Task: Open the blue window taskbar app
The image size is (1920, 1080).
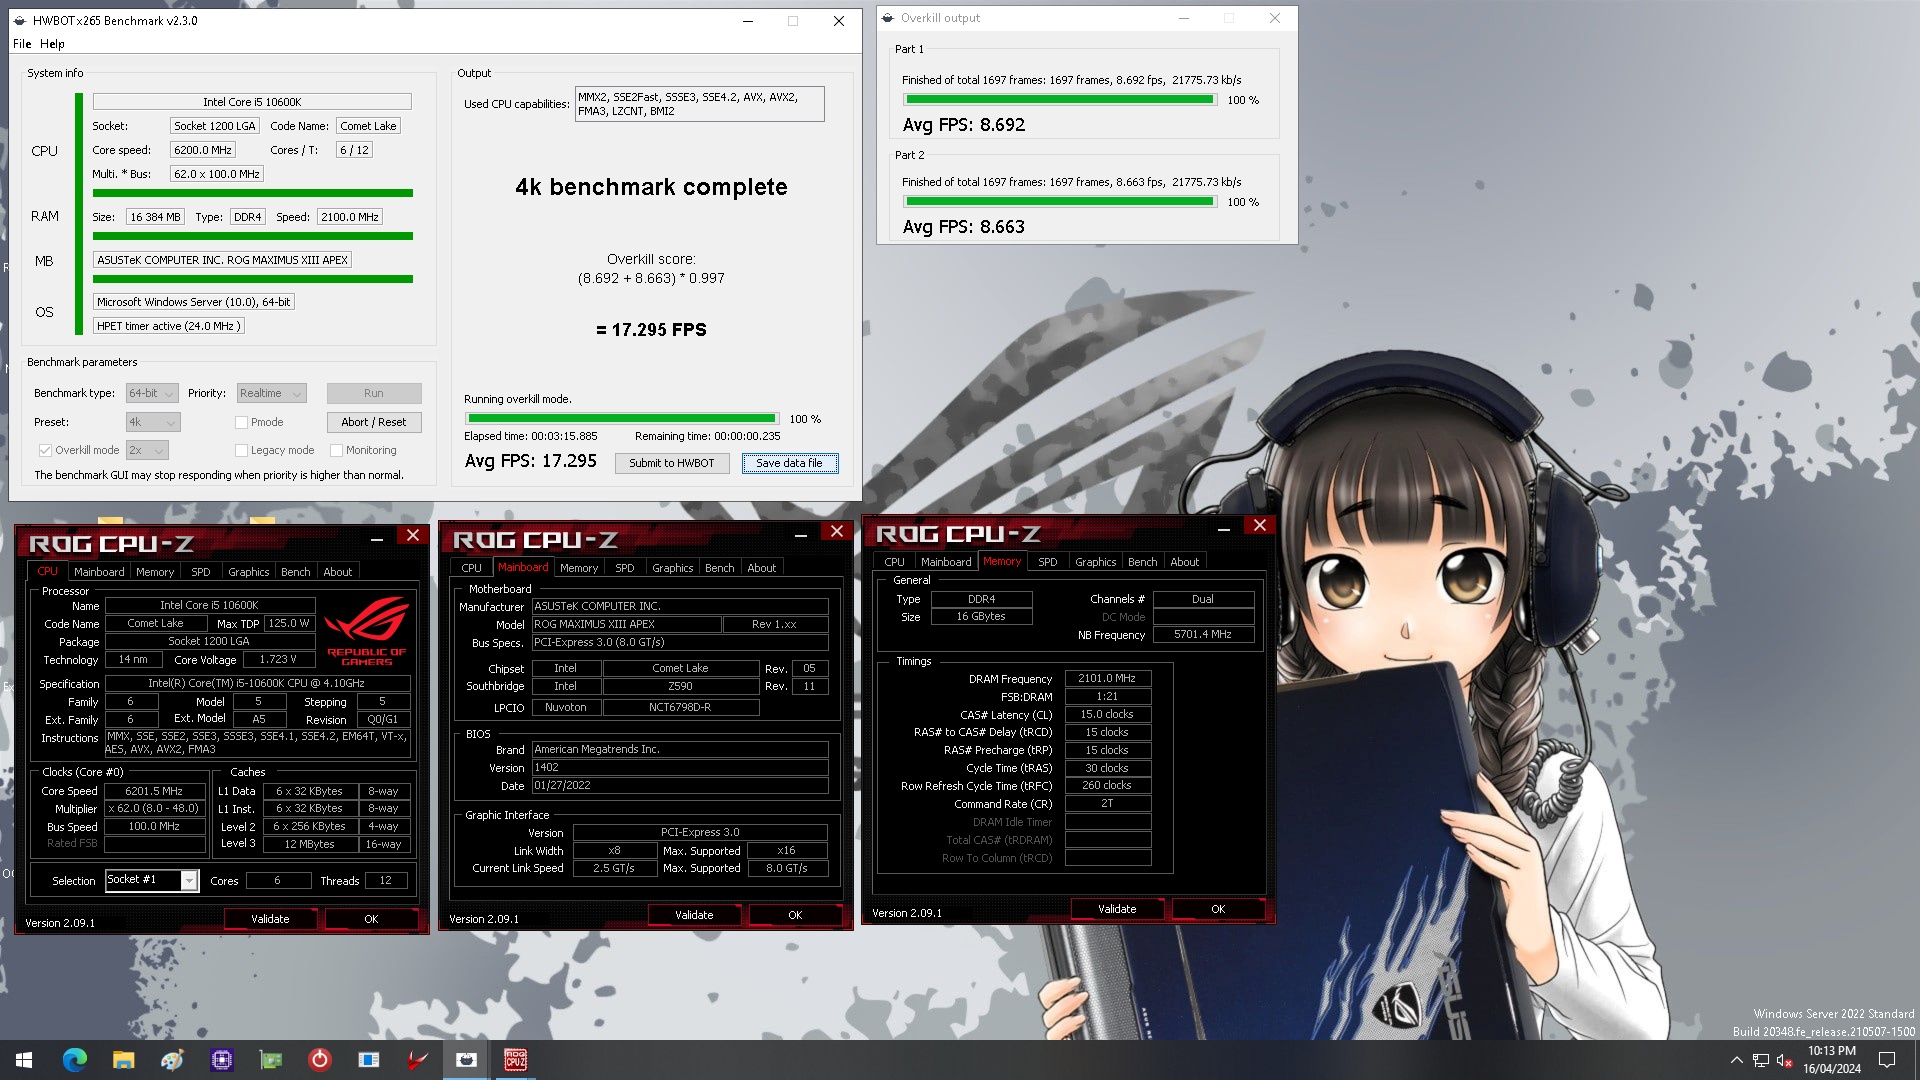Action: coord(368,1060)
